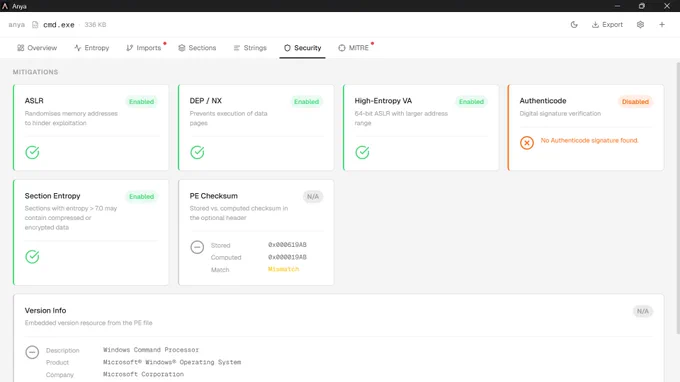Click Section Entropy check icon
The image size is (680, 382).
tap(32, 257)
